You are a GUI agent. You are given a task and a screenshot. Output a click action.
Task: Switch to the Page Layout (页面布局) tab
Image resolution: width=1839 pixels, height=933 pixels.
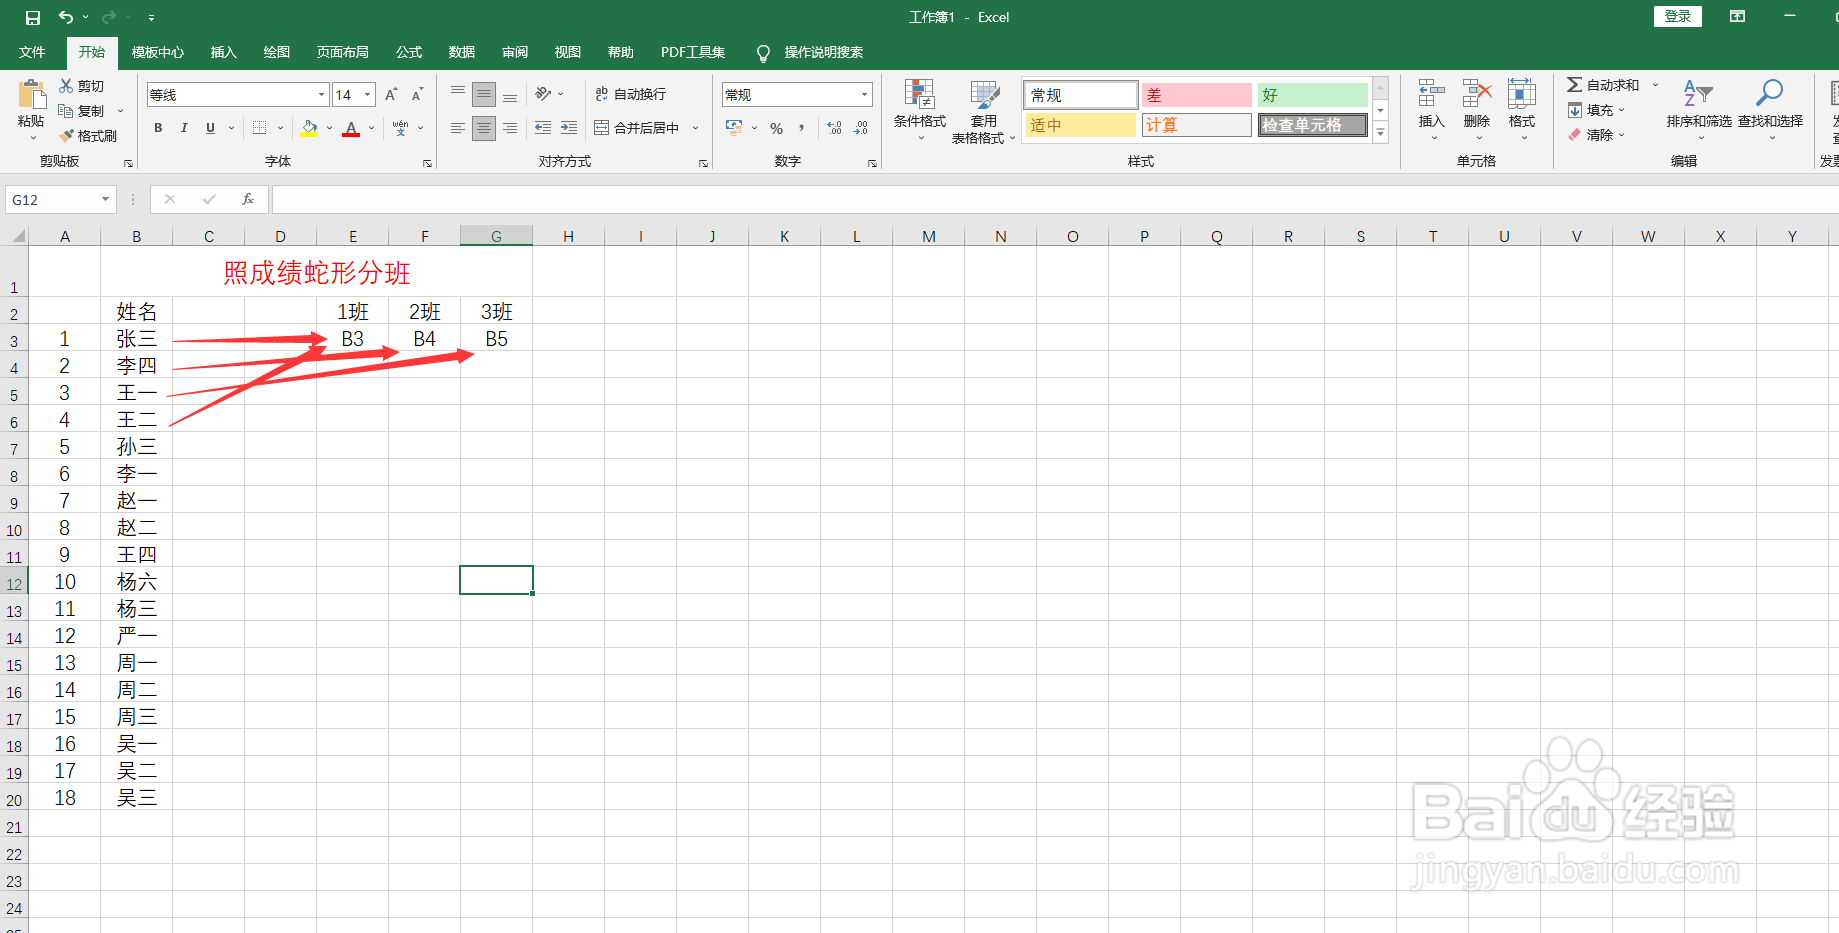coord(342,52)
